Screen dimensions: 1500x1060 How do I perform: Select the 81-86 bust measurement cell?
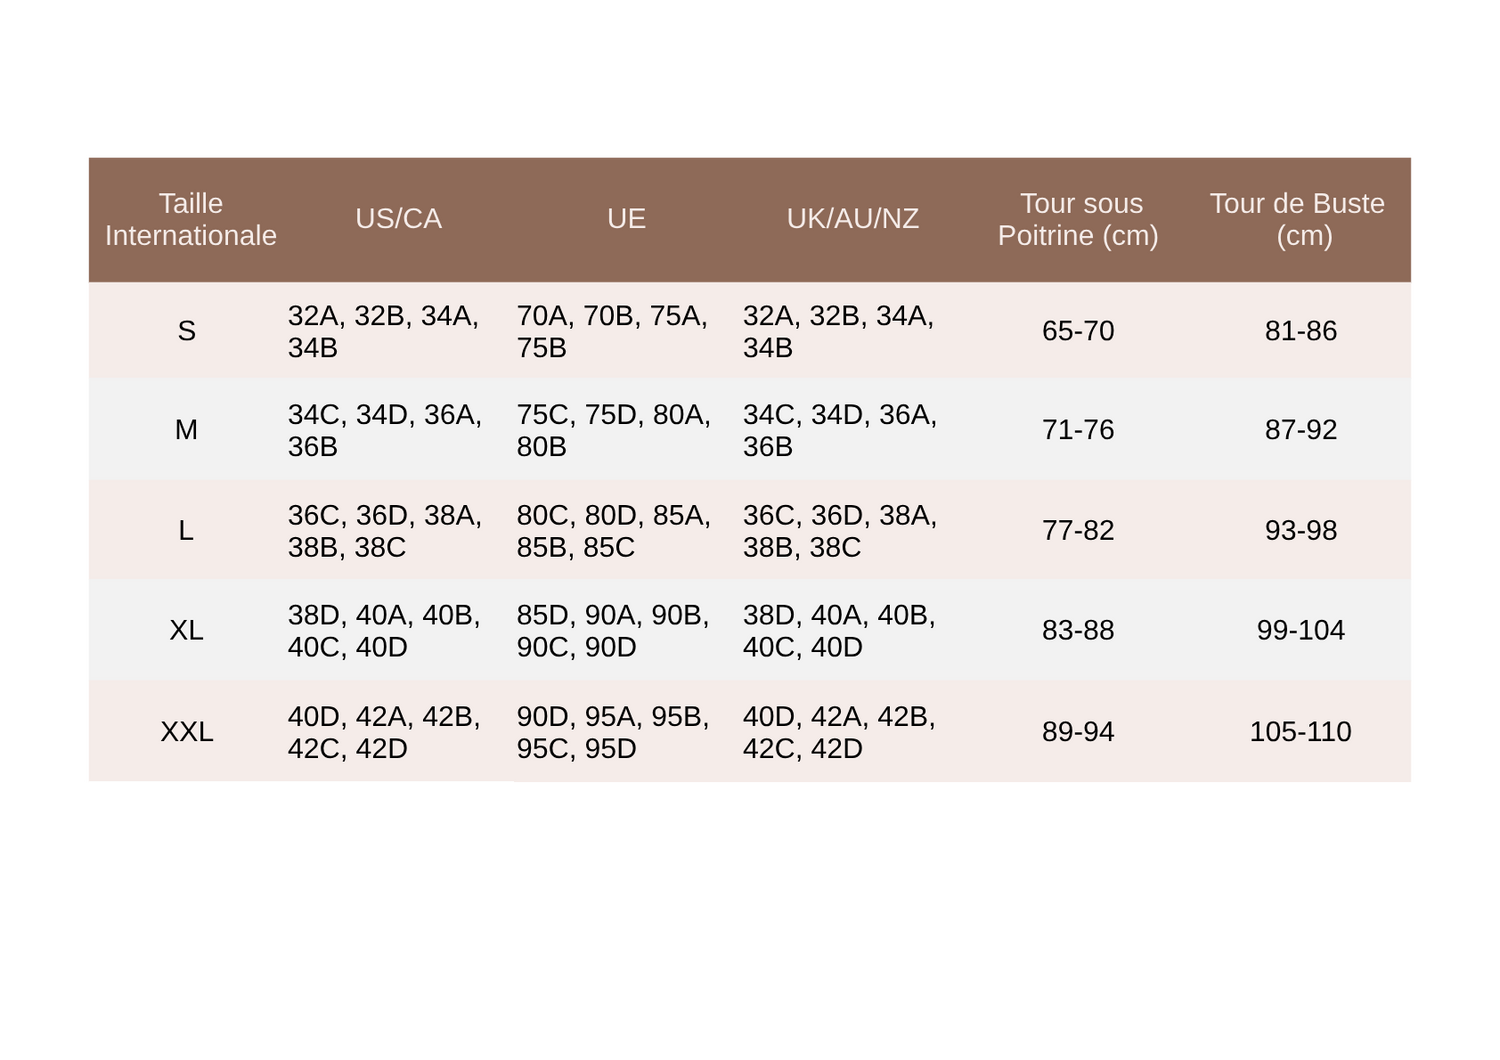click(x=1300, y=331)
